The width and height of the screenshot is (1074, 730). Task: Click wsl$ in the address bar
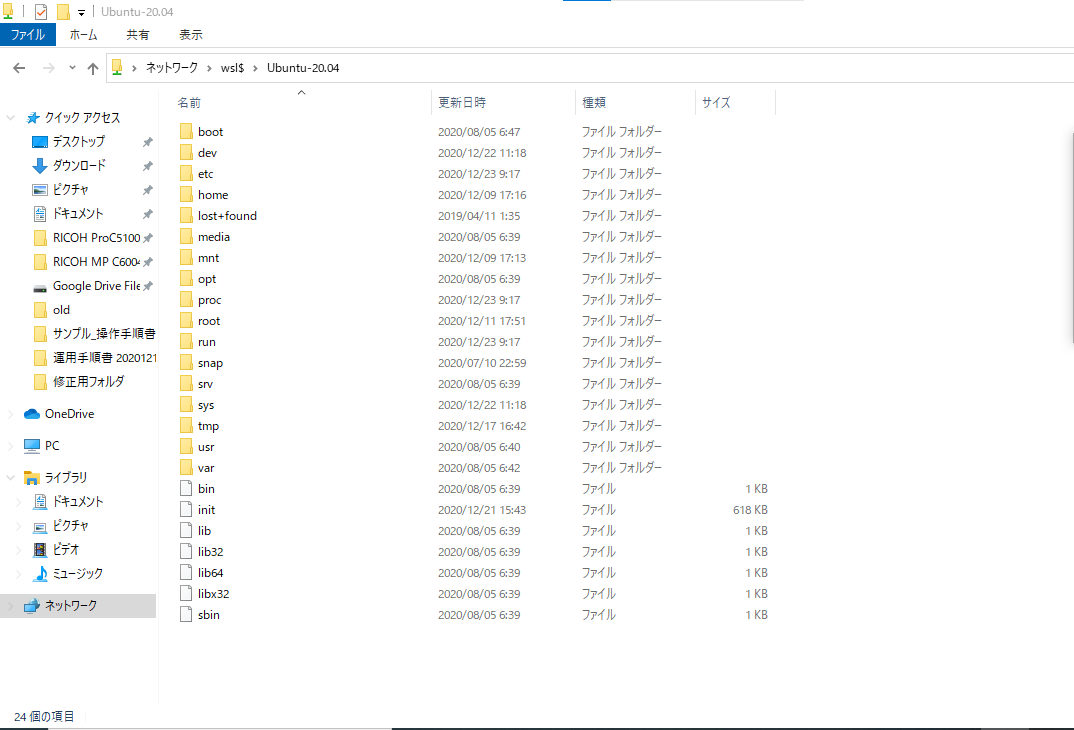point(232,68)
